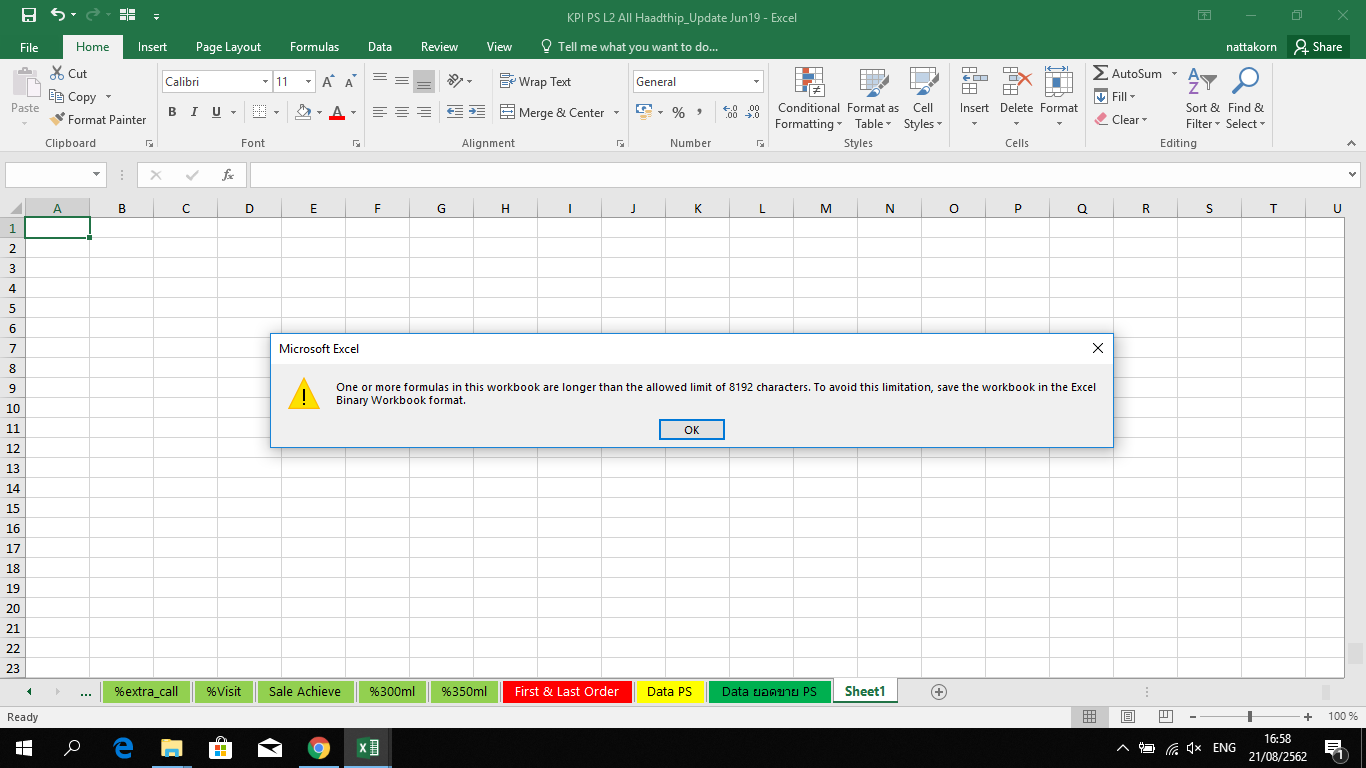Click the Format Painter brush

57,119
